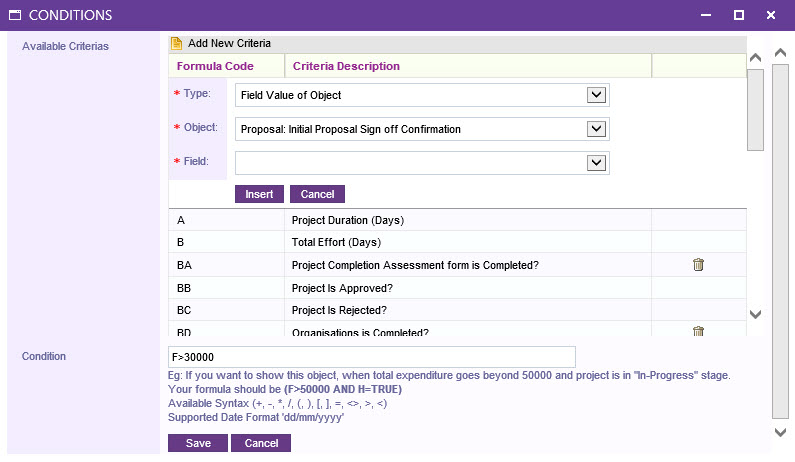Screen dimensions: 795x462
Task: Click the 'Available Criterias' label
Action: [65, 46]
